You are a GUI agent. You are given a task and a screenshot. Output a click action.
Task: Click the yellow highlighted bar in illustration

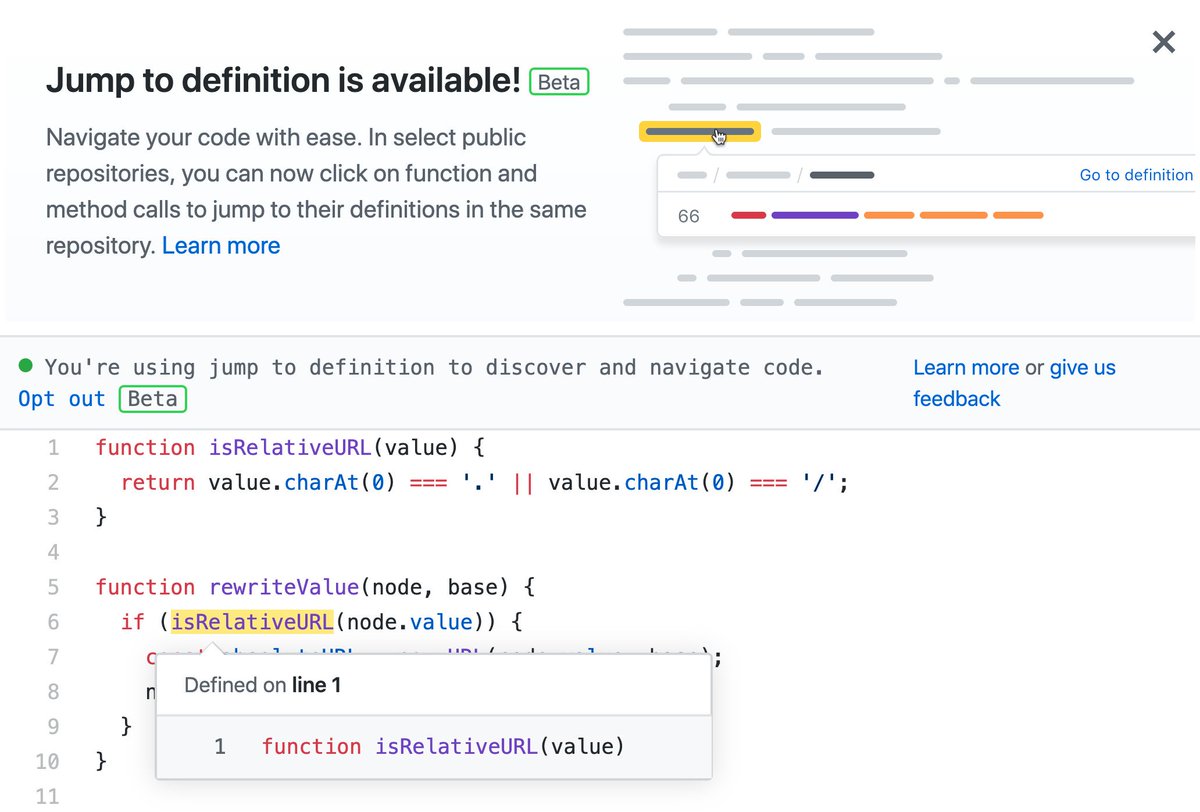pos(700,132)
